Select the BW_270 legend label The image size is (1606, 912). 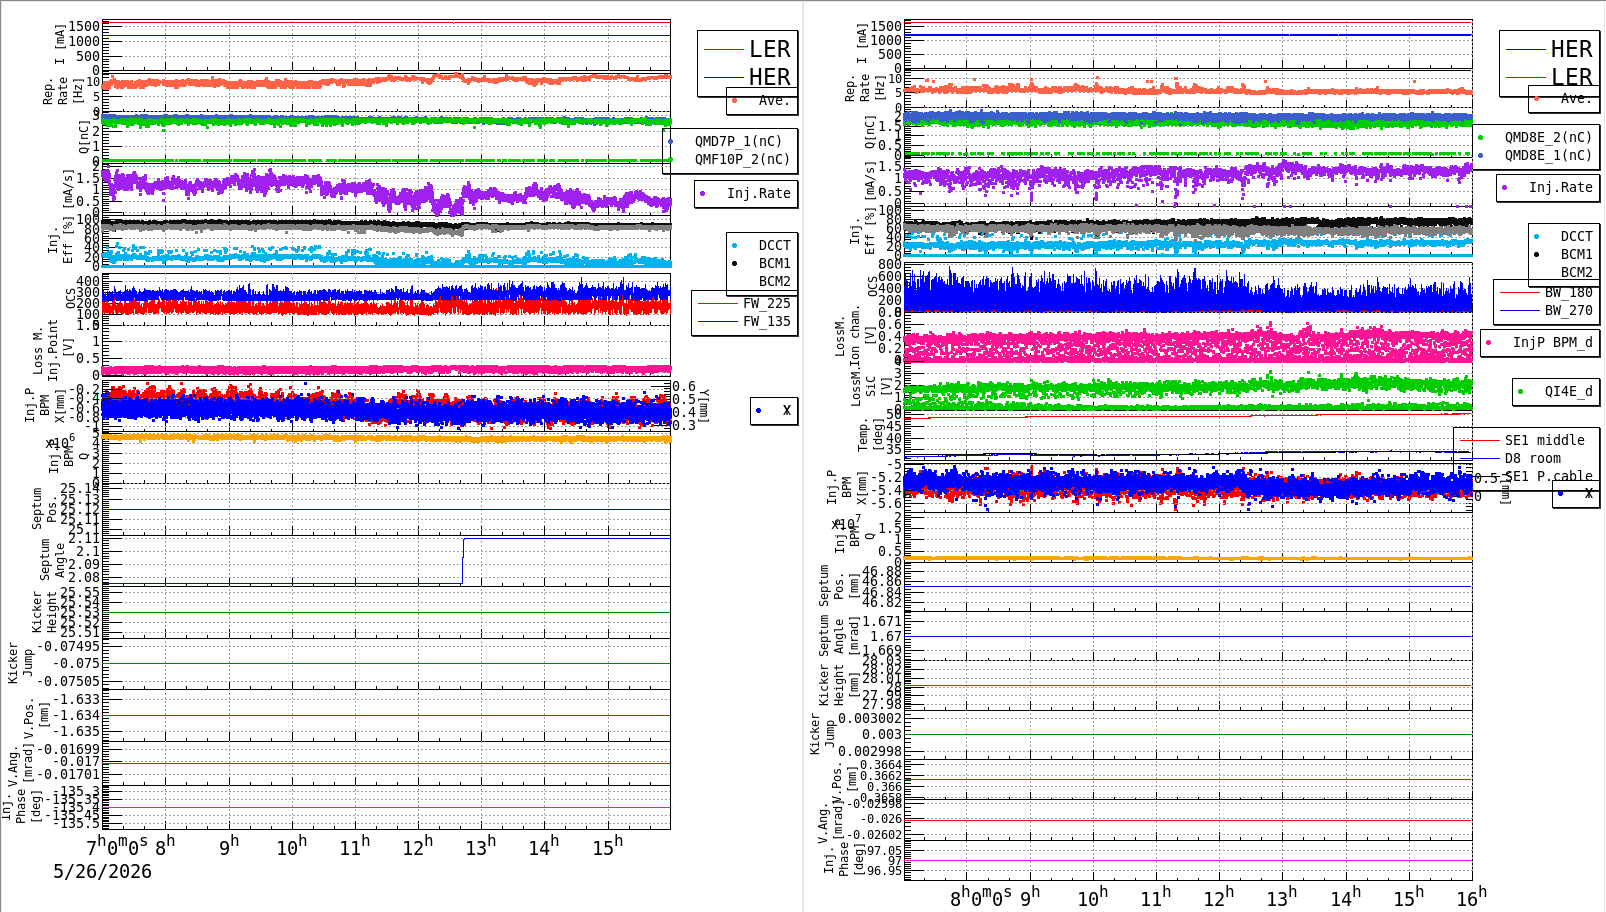pyautogui.click(x=1568, y=310)
